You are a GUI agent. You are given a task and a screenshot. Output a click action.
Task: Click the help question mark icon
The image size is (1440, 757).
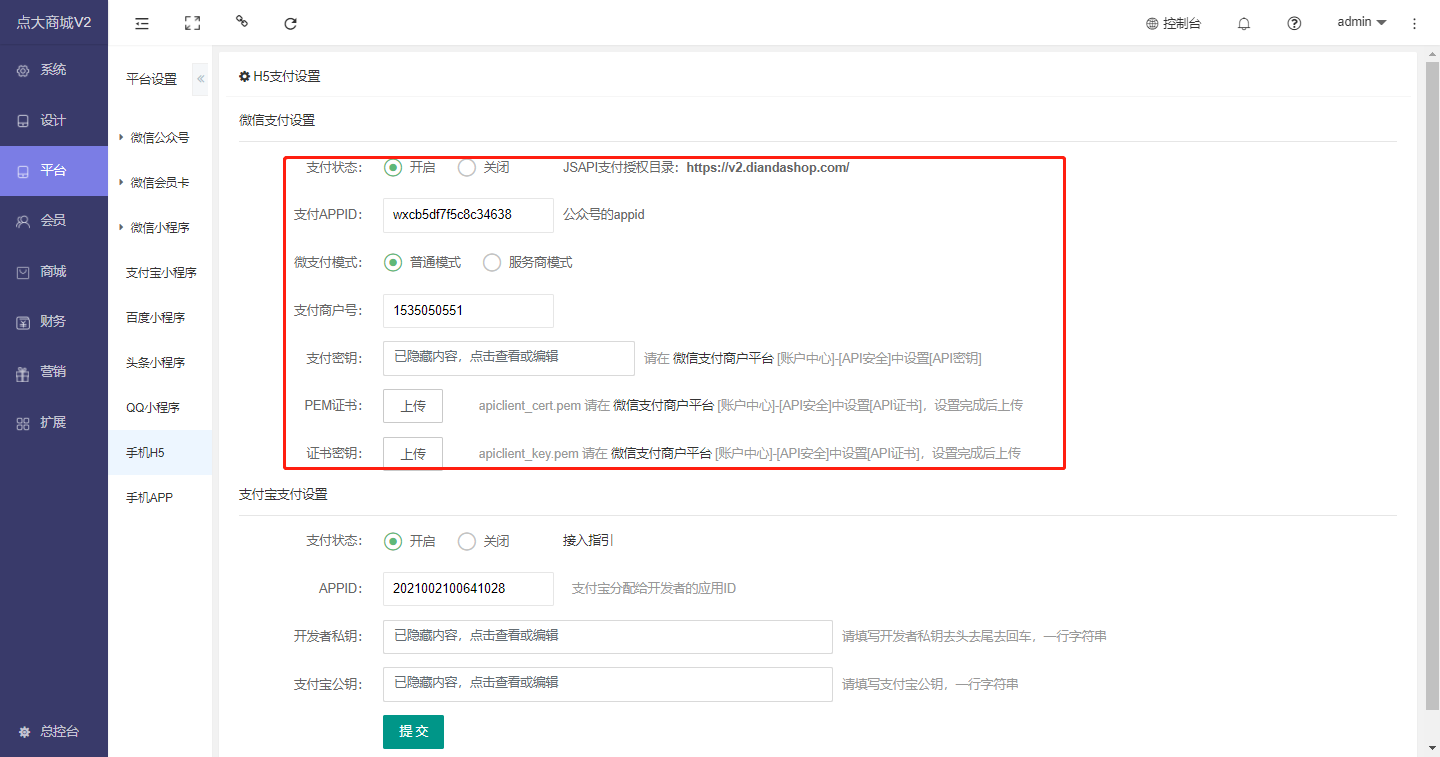pyautogui.click(x=1294, y=23)
